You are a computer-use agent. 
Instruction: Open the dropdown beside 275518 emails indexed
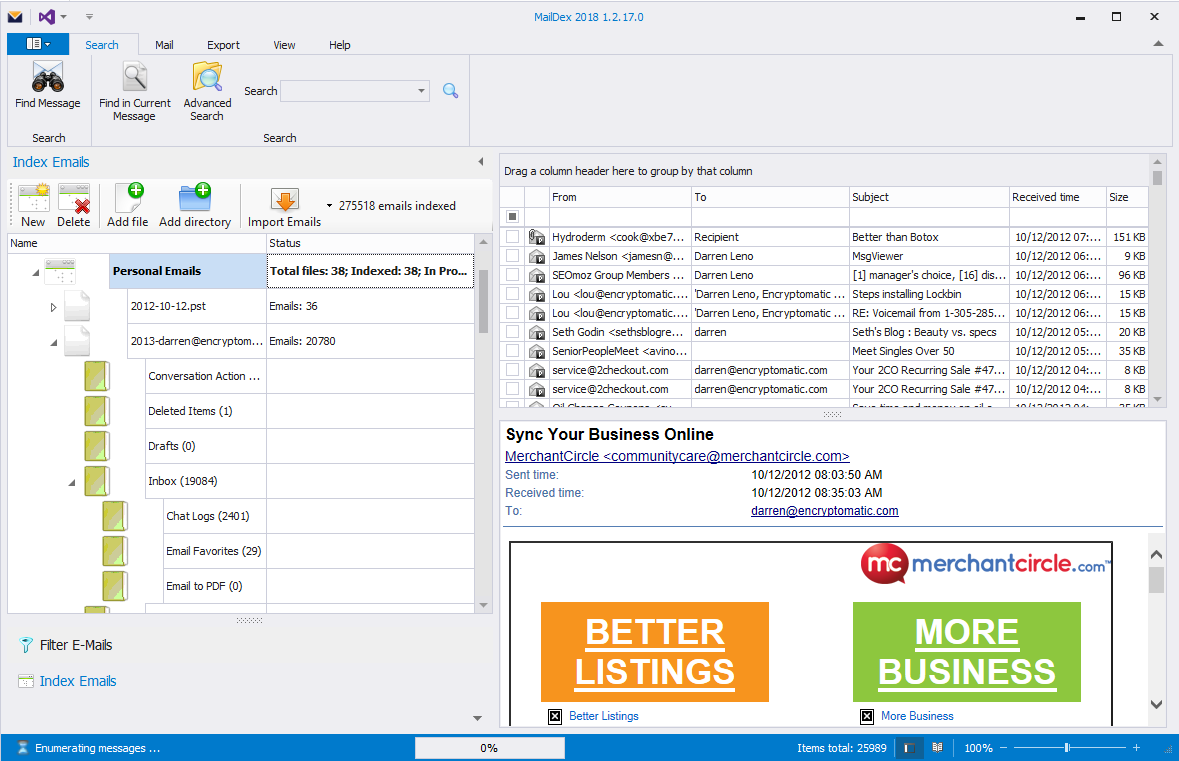pos(329,206)
